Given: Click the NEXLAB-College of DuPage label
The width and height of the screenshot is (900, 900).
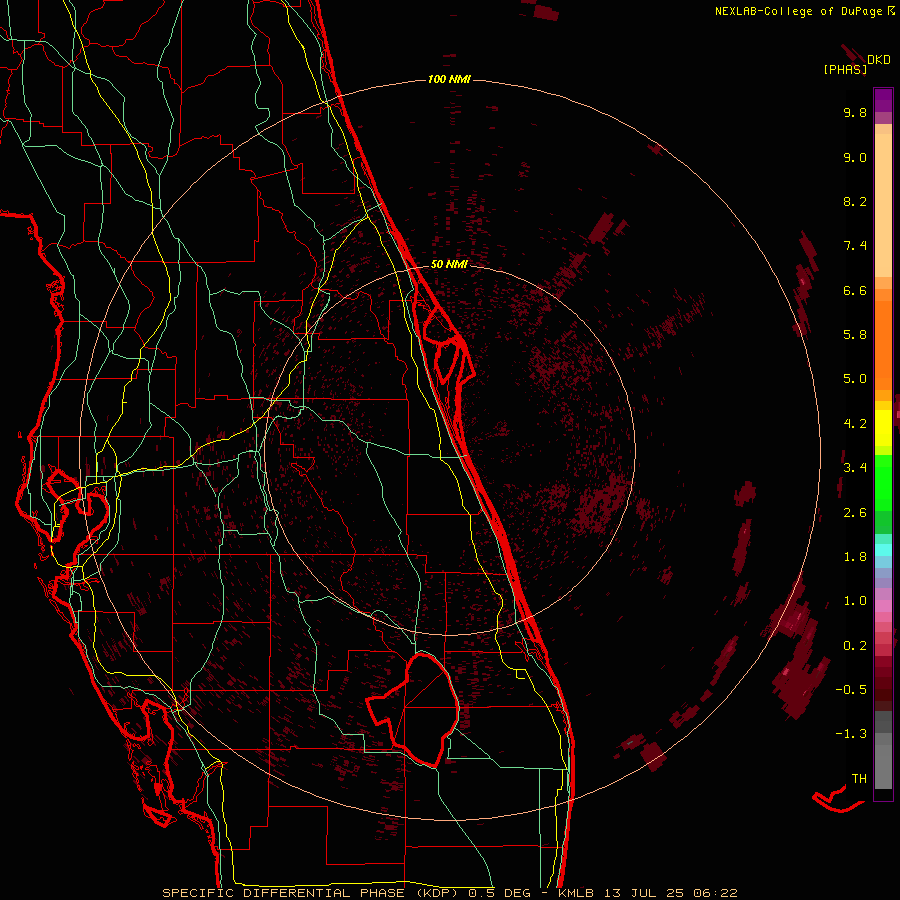Looking at the screenshot, I should pyautogui.click(x=798, y=11).
